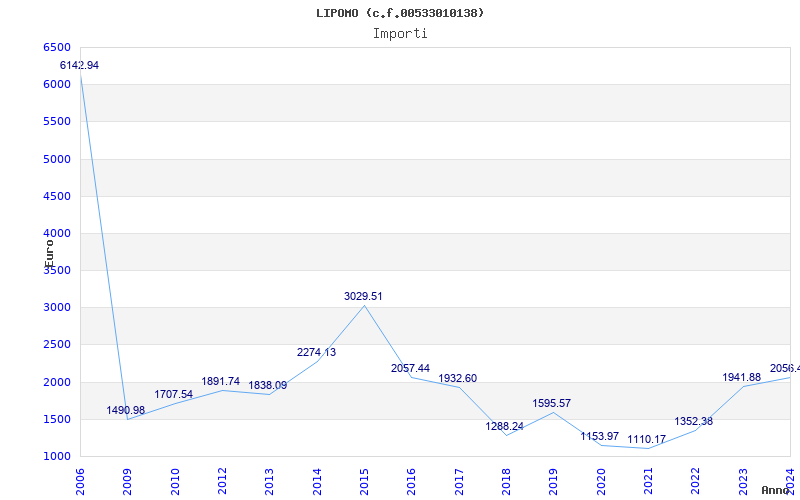The height and width of the screenshot is (500, 800).
Task: Click the y-axis value 4500
Action: click(57, 196)
